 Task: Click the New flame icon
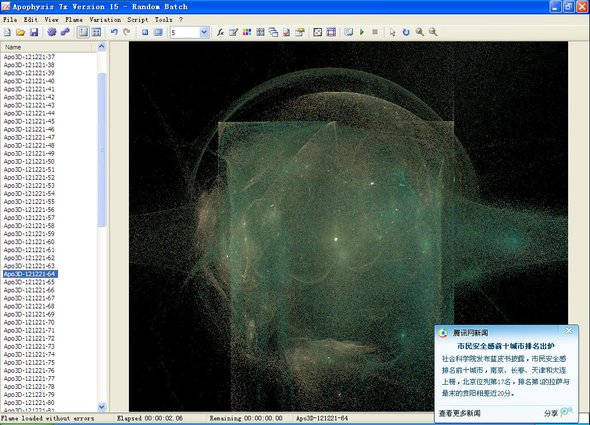point(7,32)
